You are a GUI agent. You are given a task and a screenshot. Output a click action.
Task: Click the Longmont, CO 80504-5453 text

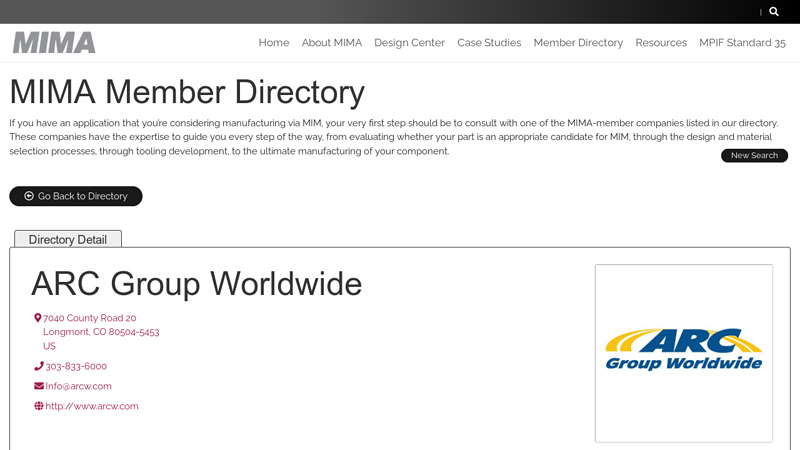(101, 332)
